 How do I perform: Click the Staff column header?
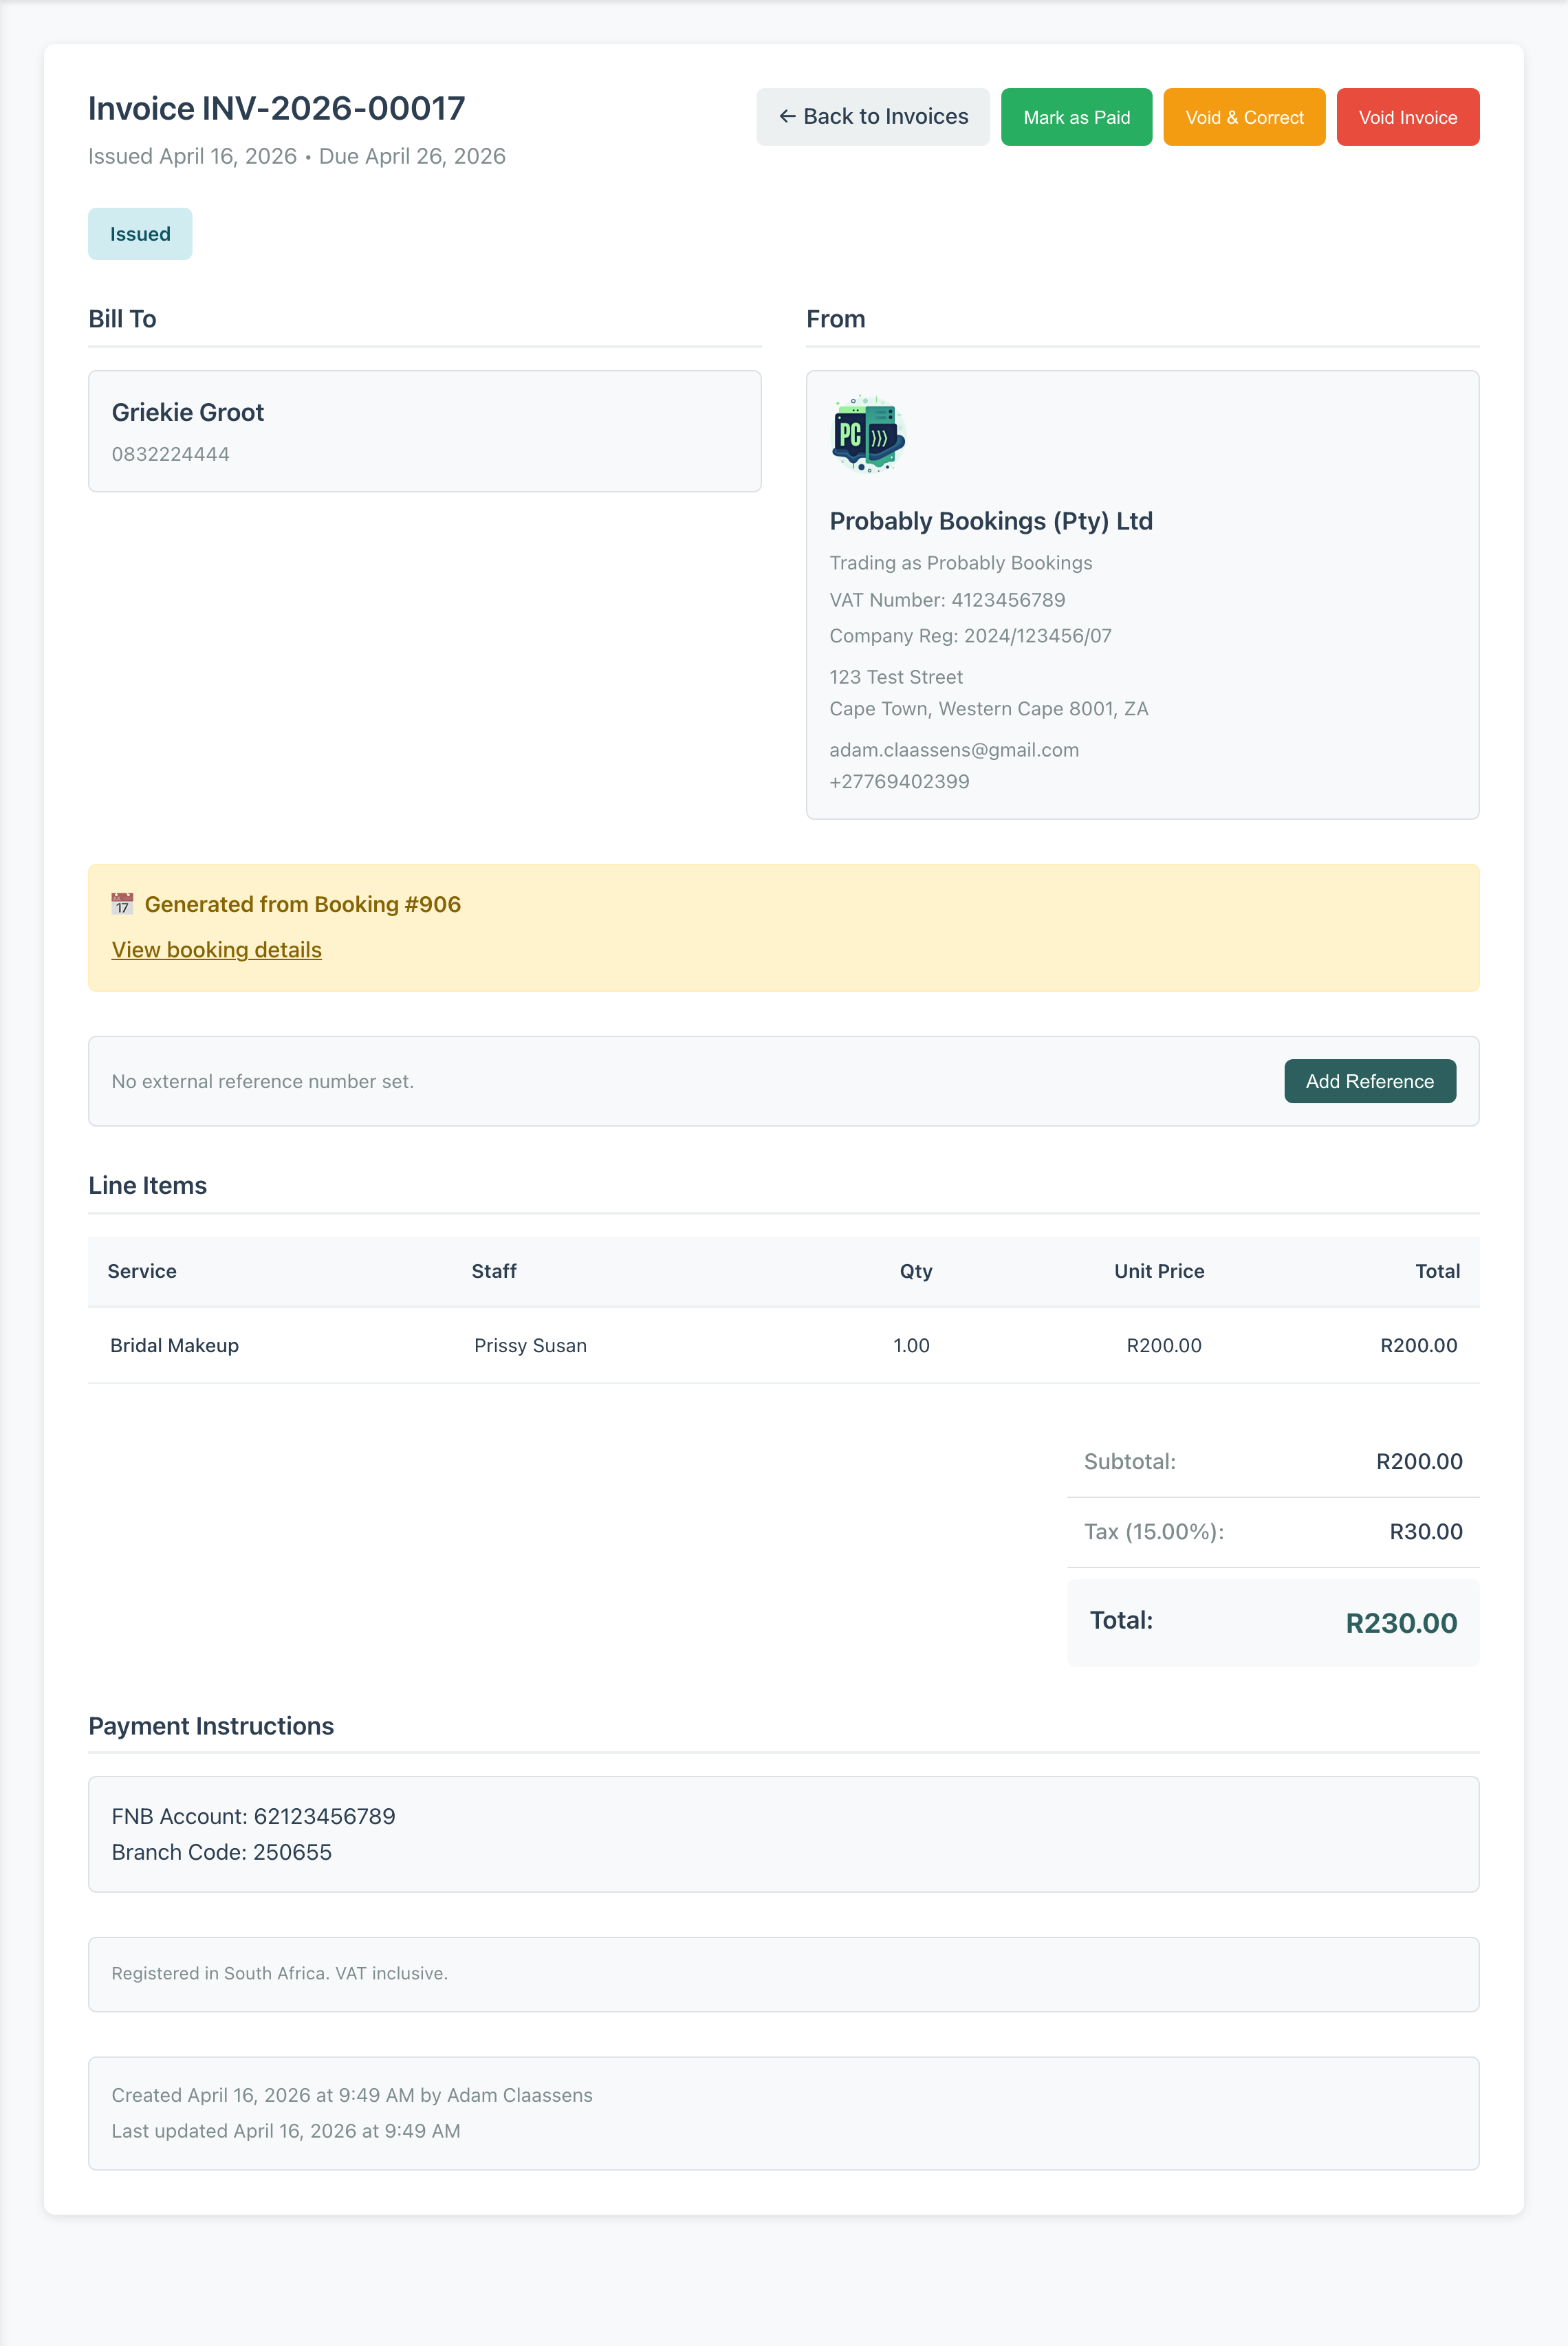494,1271
